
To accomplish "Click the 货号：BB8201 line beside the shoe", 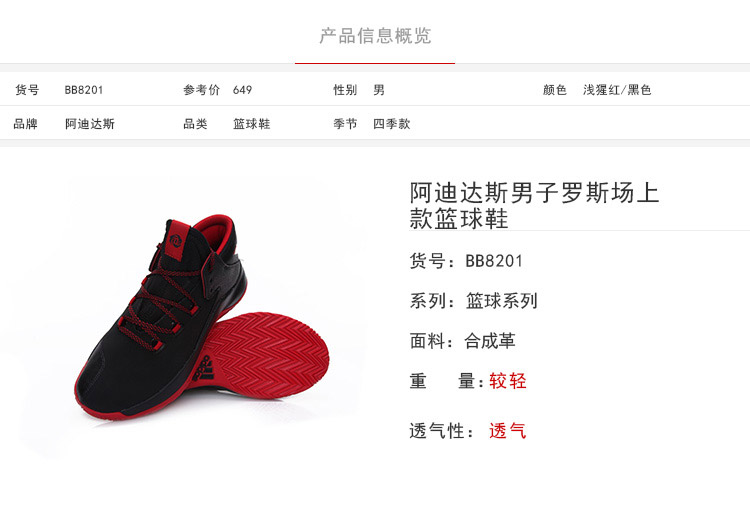I will point(466,261).
